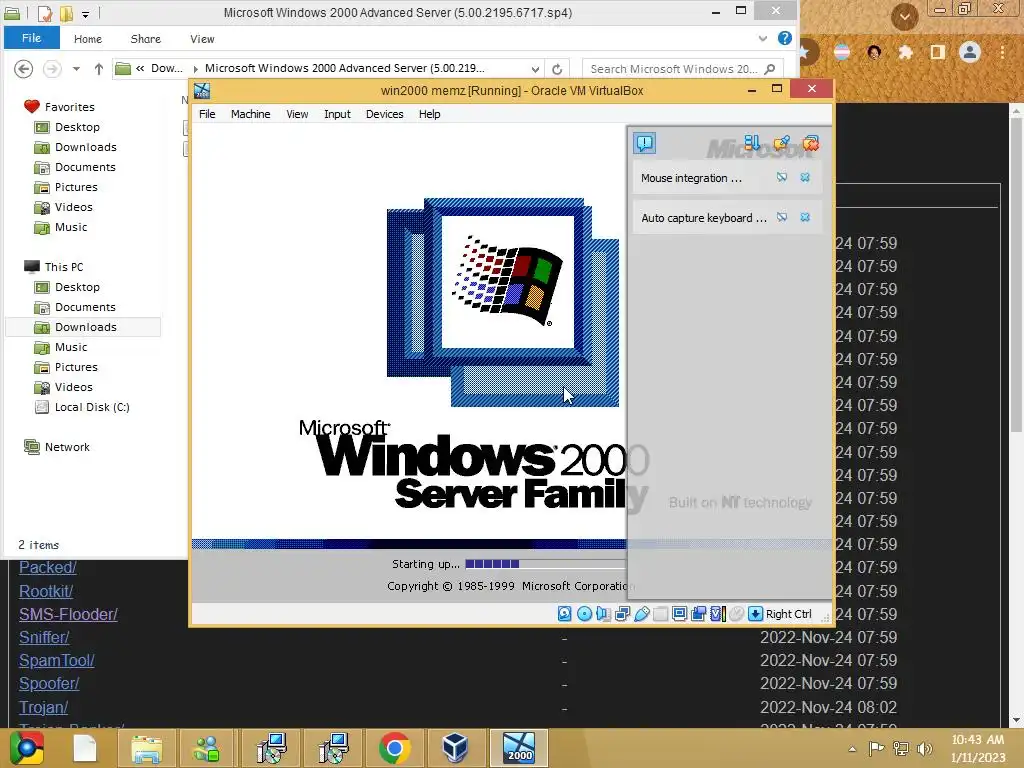Switch to Explorer View ribbon tab
The height and width of the screenshot is (768, 1024).
pos(202,39)
